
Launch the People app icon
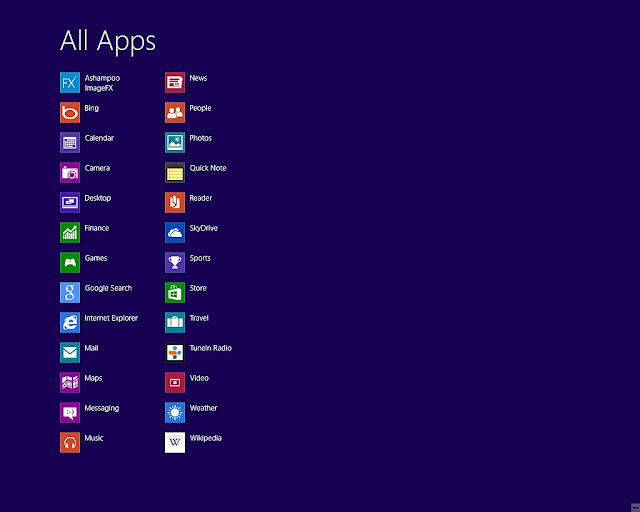pyautogui.click(x=175, y=112)
